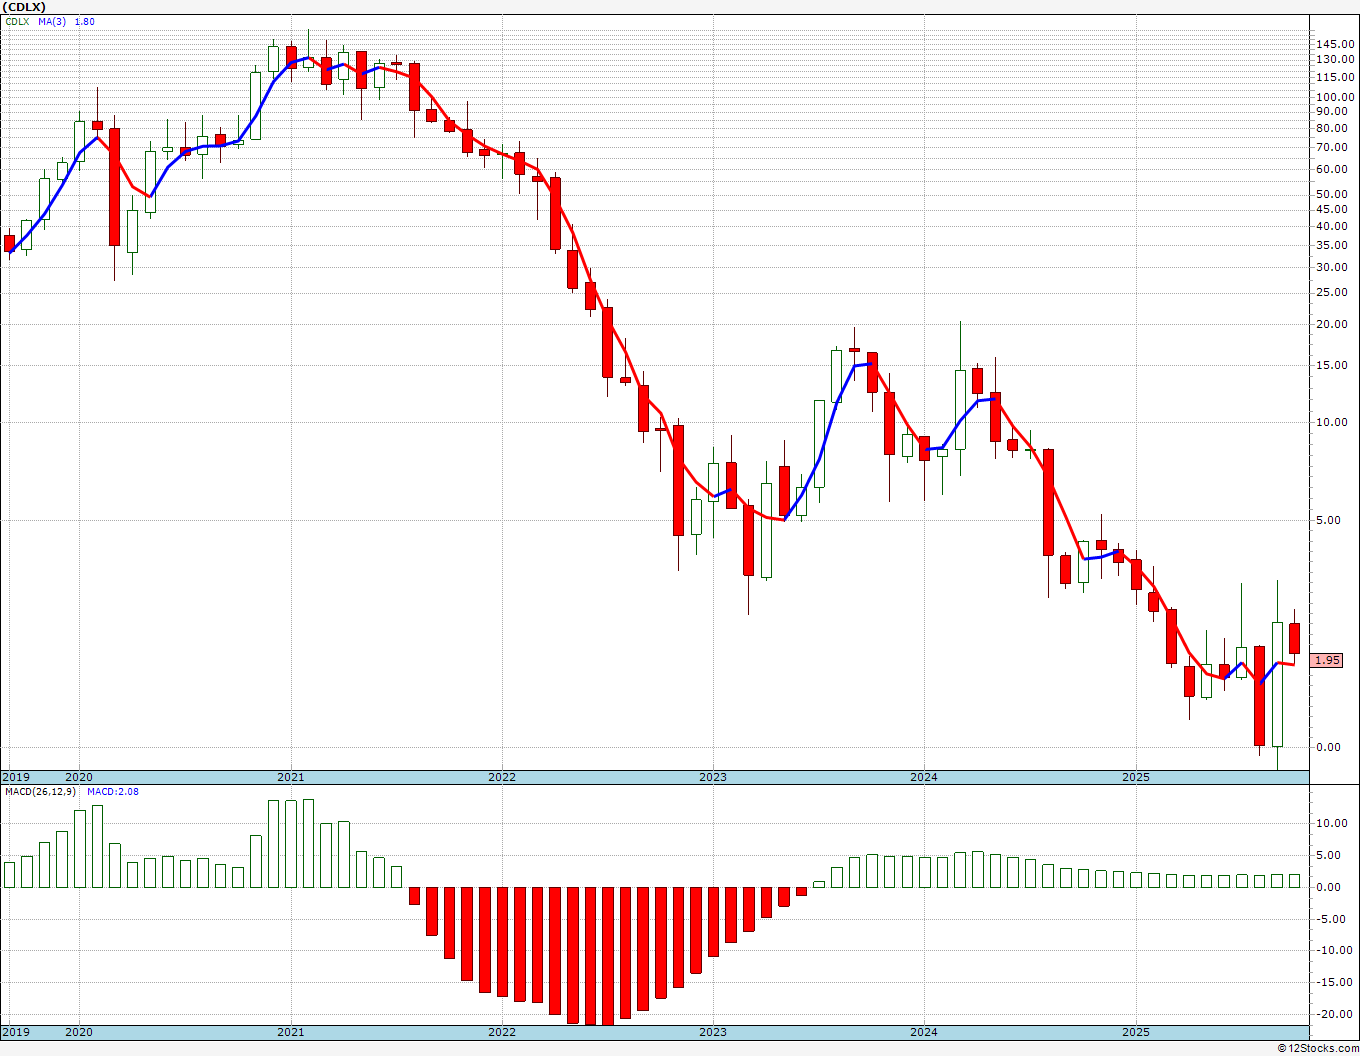This screenshot has width=1360, height=1056.
Task: Click the -20.00 MACD axis label
Action: click(x=1331, y=1013)
